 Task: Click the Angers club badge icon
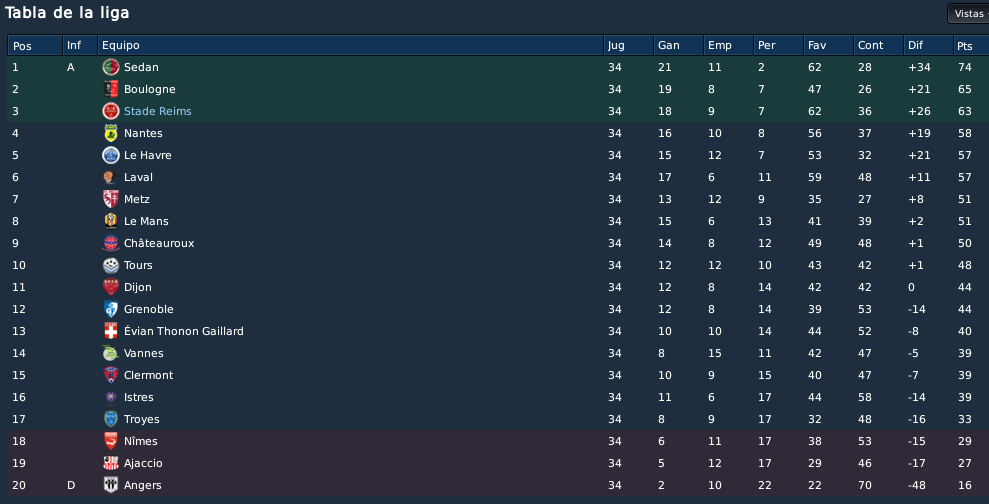click(x=111, y=485)
